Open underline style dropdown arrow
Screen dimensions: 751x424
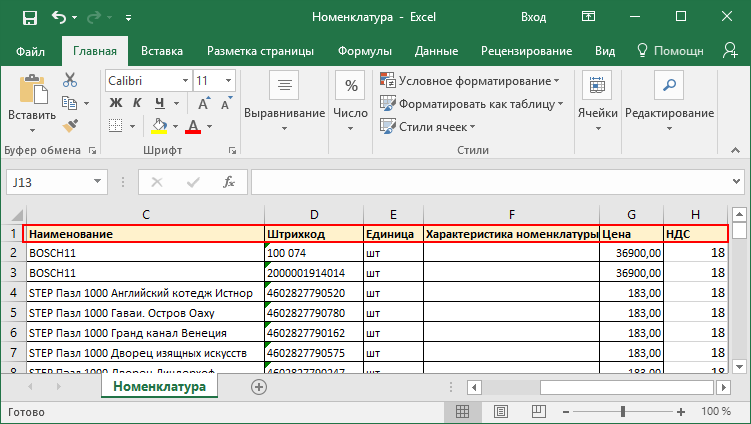coord(176,103)
